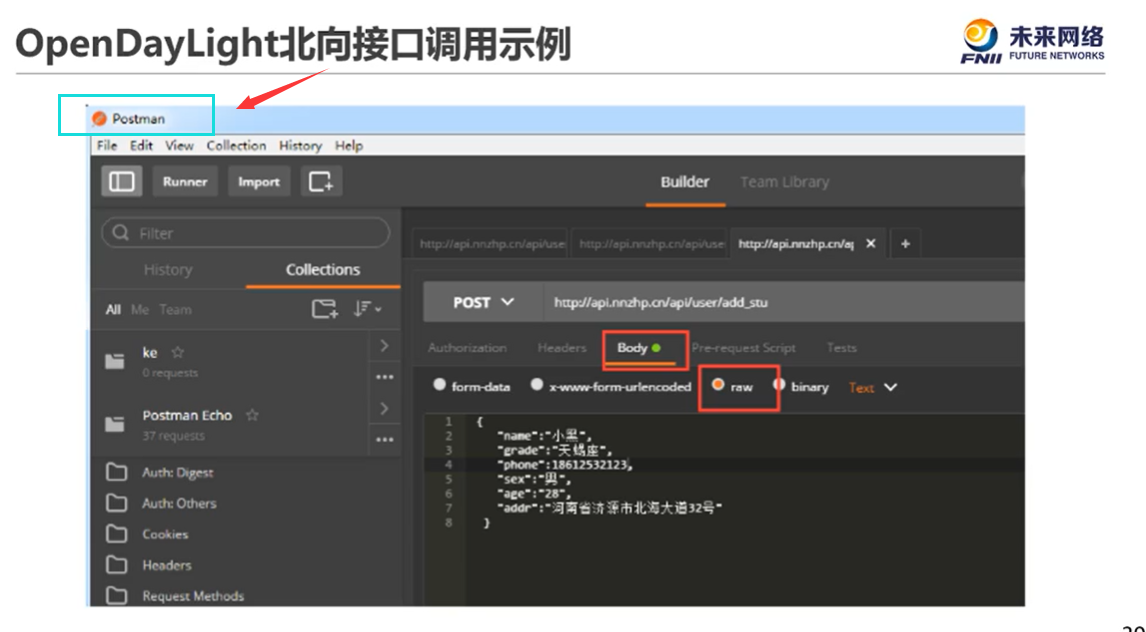Select the x-www-form-urlencoded radio button

536,384
